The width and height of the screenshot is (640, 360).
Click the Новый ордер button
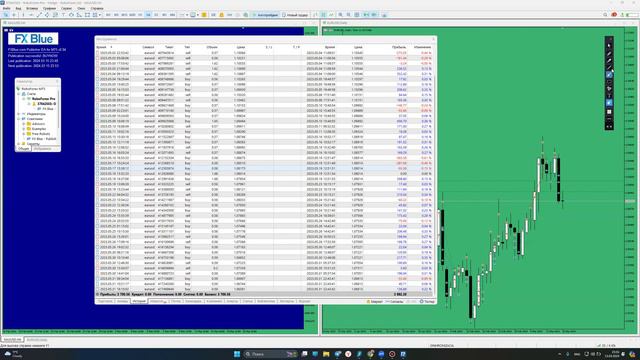pyautogui.click(x=295, y=15)
